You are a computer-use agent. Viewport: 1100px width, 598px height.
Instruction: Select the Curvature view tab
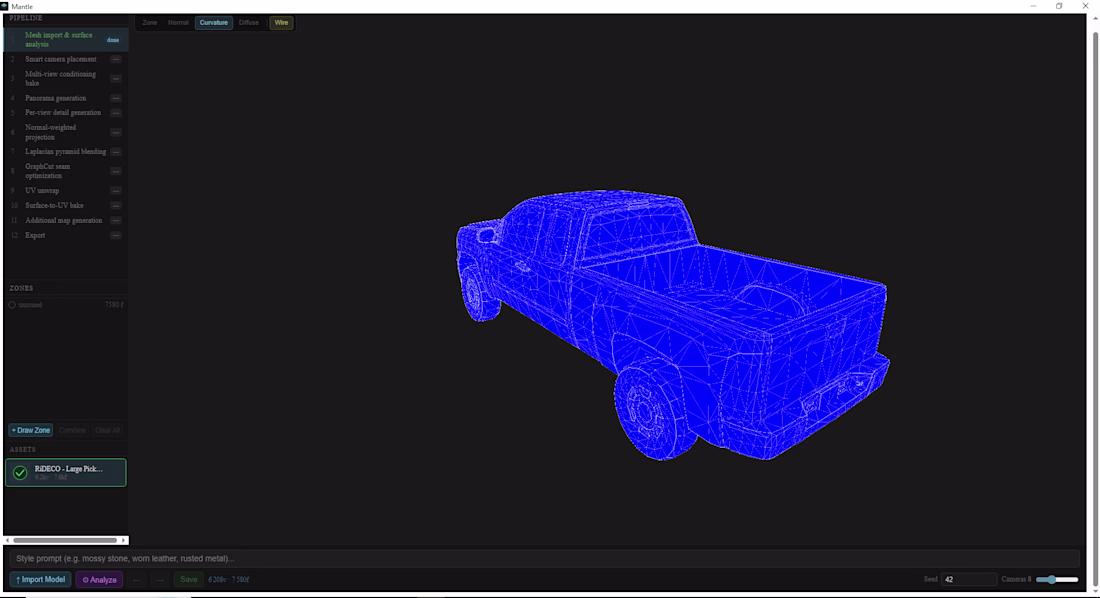click(213, 22)
